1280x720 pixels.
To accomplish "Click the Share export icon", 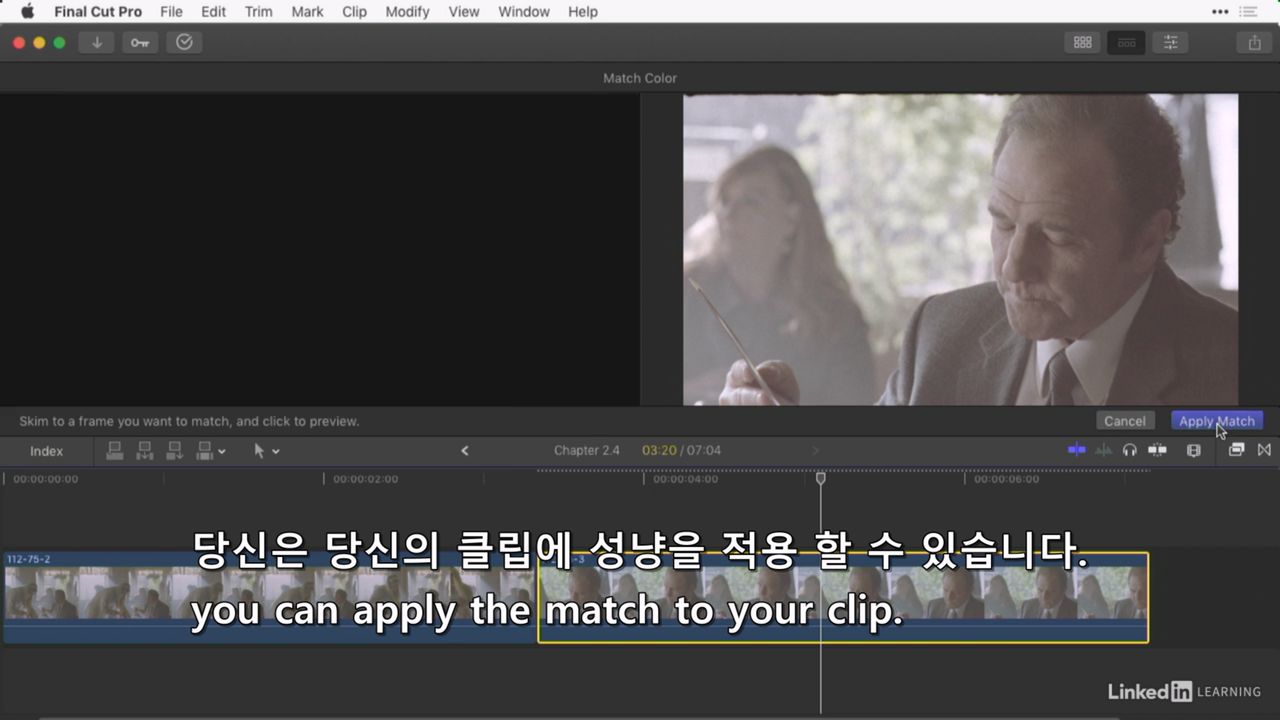I will [1254, 42].
